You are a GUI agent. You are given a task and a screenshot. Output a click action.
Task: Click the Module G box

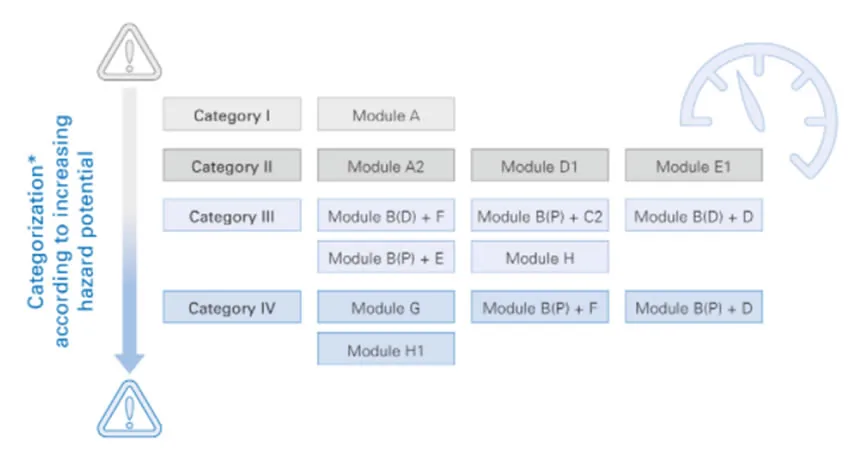386,307
